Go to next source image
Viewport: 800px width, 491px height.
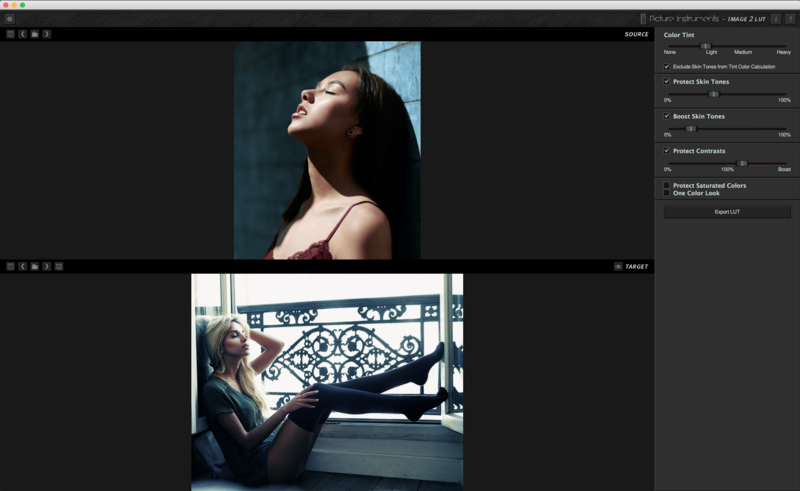tap(46, 34)
